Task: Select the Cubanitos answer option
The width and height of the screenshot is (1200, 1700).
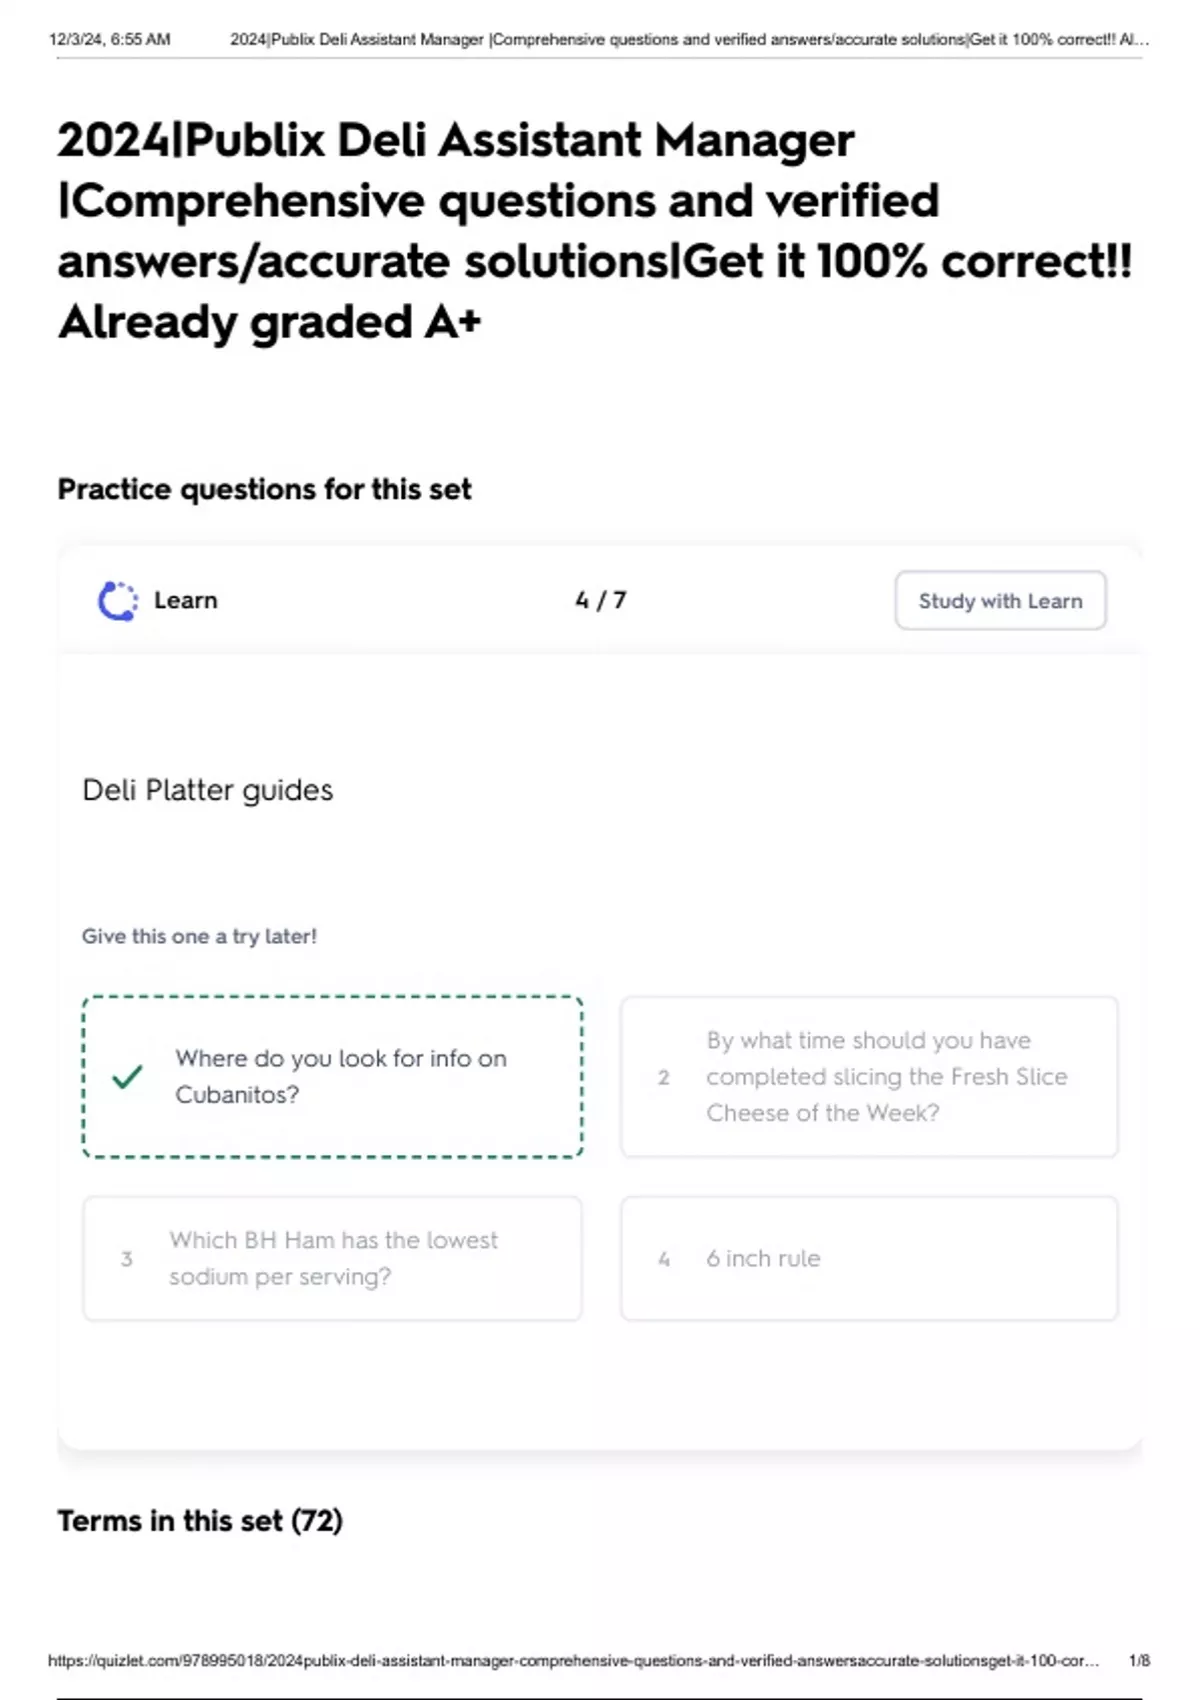Action: click(333, 1077)
